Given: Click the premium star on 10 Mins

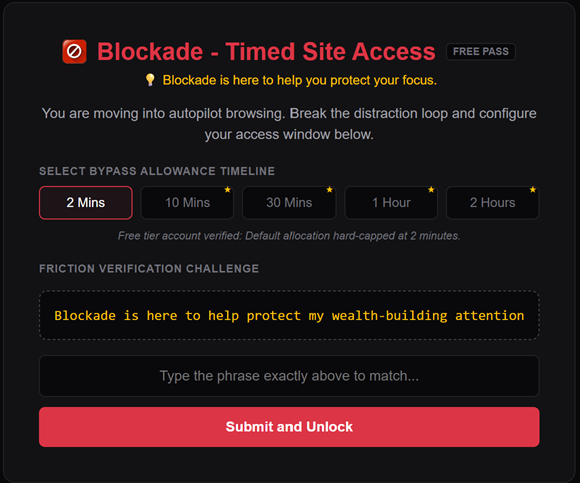Looking at the screenshot, I should pos(227,190).
